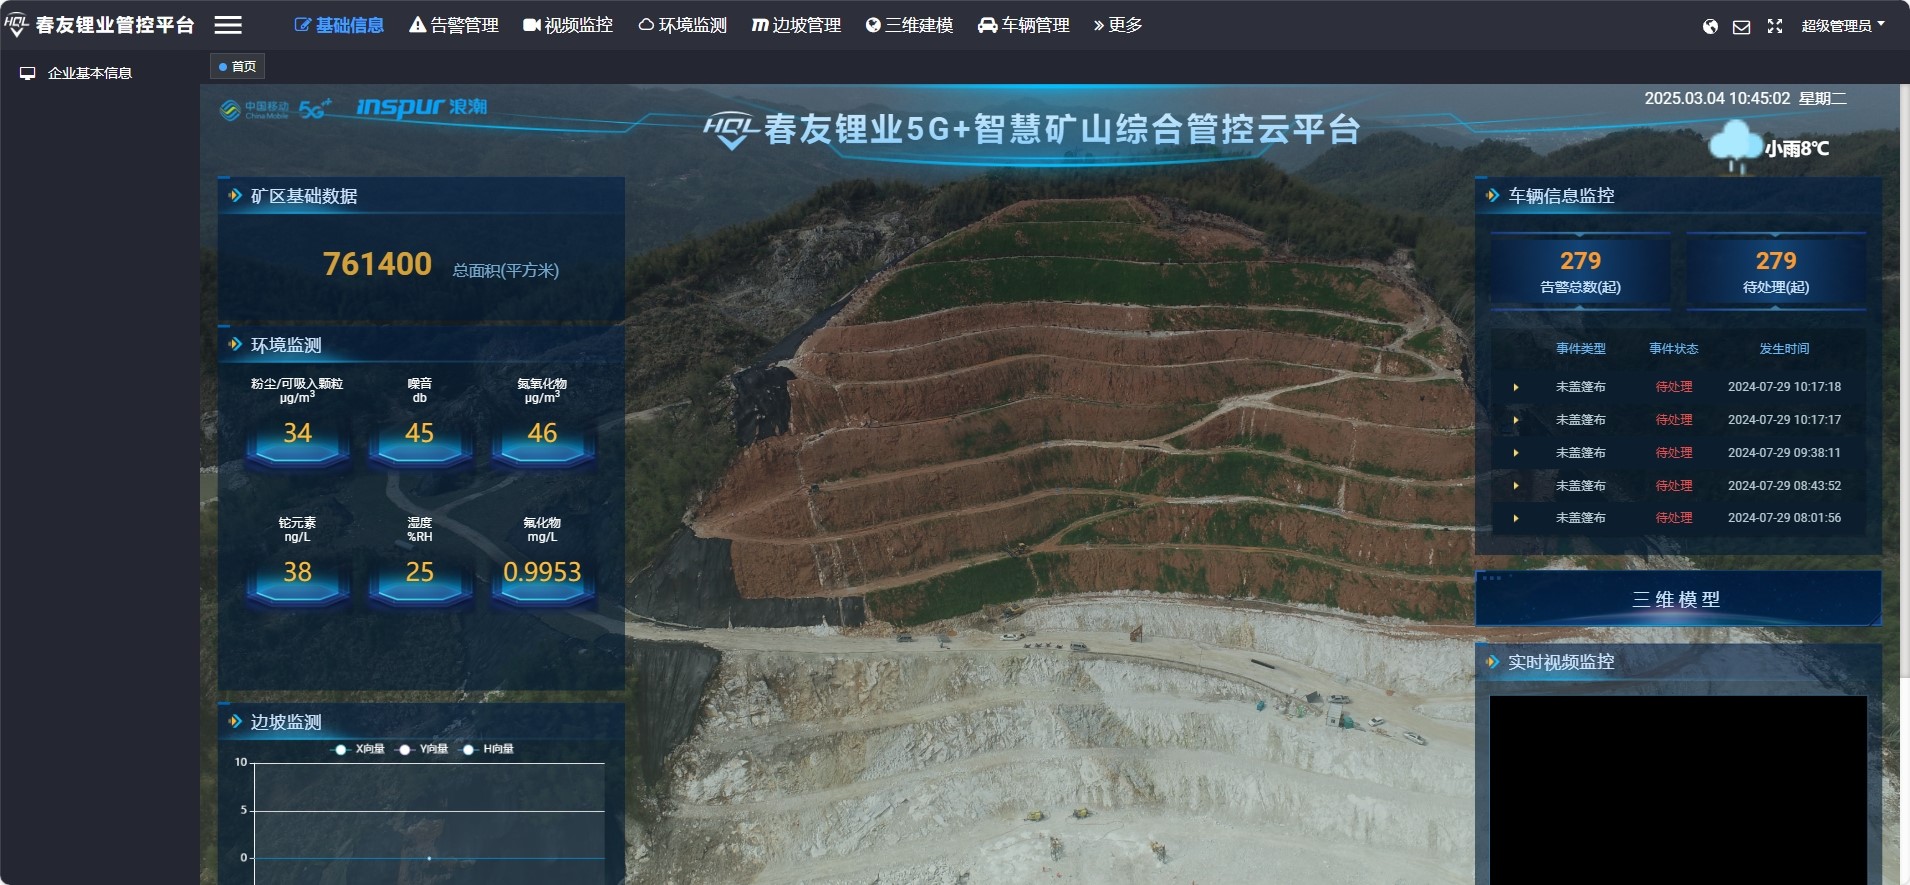Click the arrow icon beside 实时视频监控 title
This screenshot has width=1910, height=885.
(1493, 661)
